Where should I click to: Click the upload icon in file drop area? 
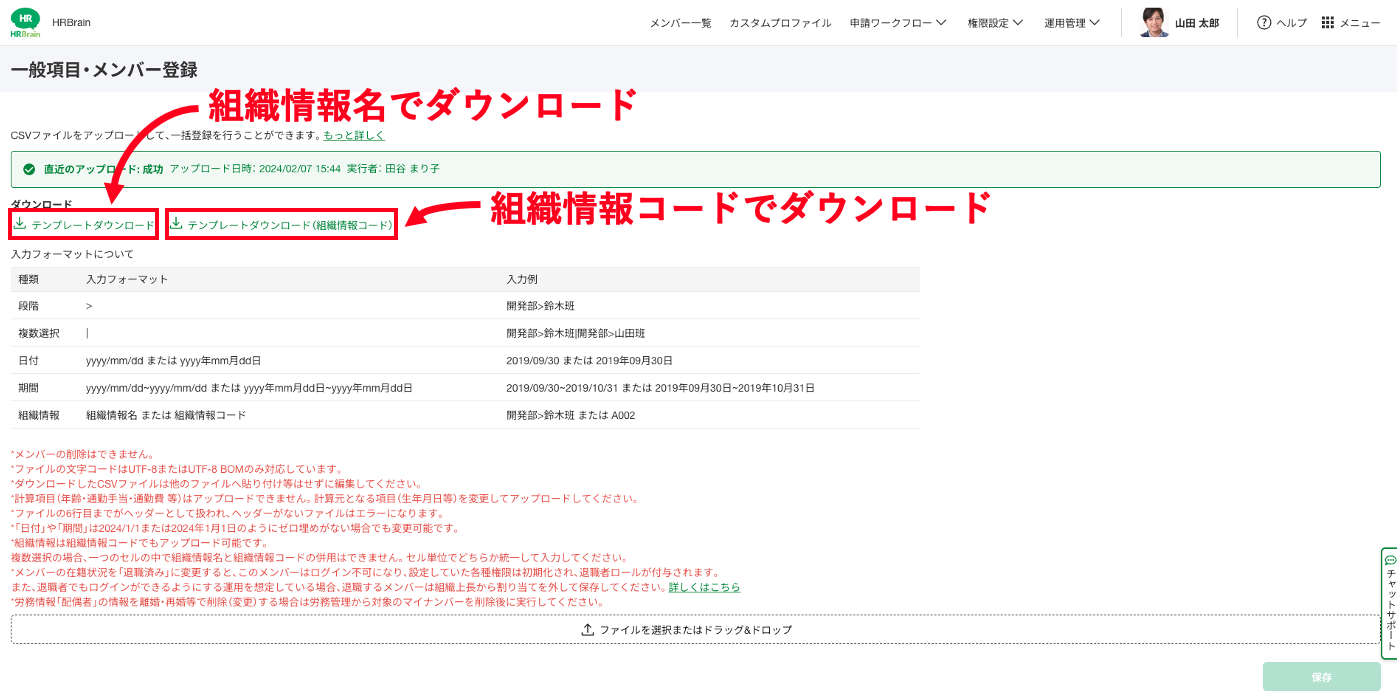point(588,630)
